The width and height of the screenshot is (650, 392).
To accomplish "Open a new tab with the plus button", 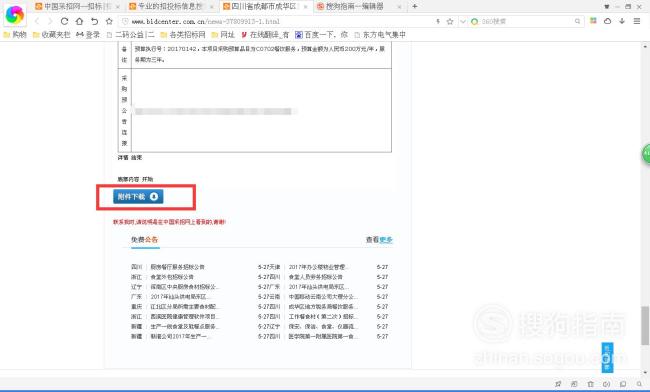I will (415, 6).
